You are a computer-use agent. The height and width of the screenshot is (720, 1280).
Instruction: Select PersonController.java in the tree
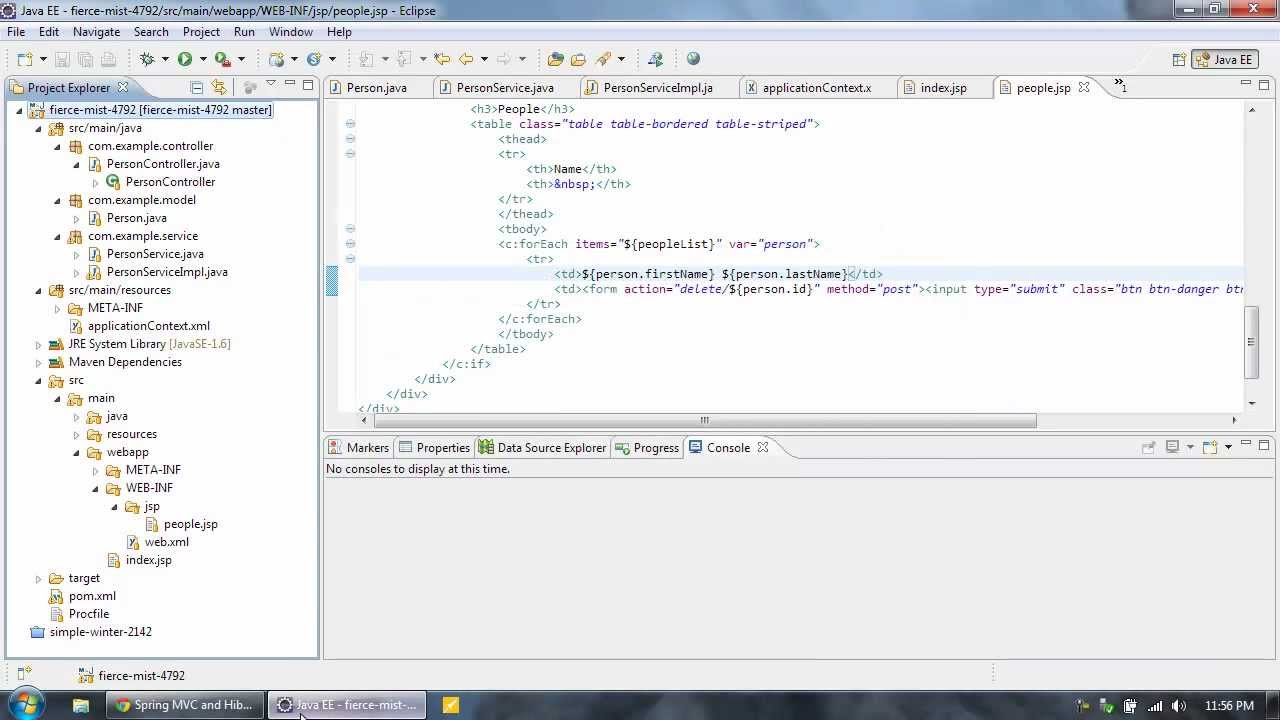click(x=163, y=164)
